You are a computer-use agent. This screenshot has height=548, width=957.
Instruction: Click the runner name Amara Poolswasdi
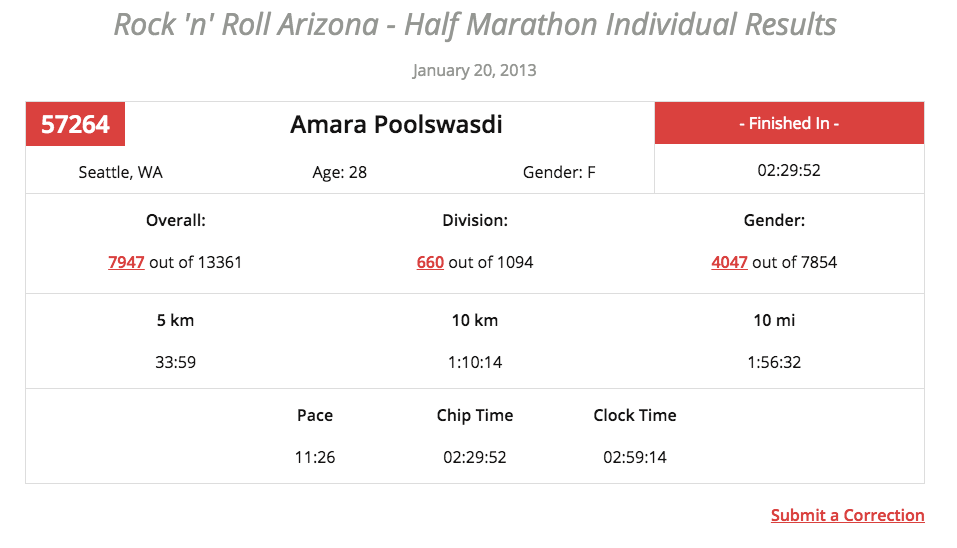(396, 124)
